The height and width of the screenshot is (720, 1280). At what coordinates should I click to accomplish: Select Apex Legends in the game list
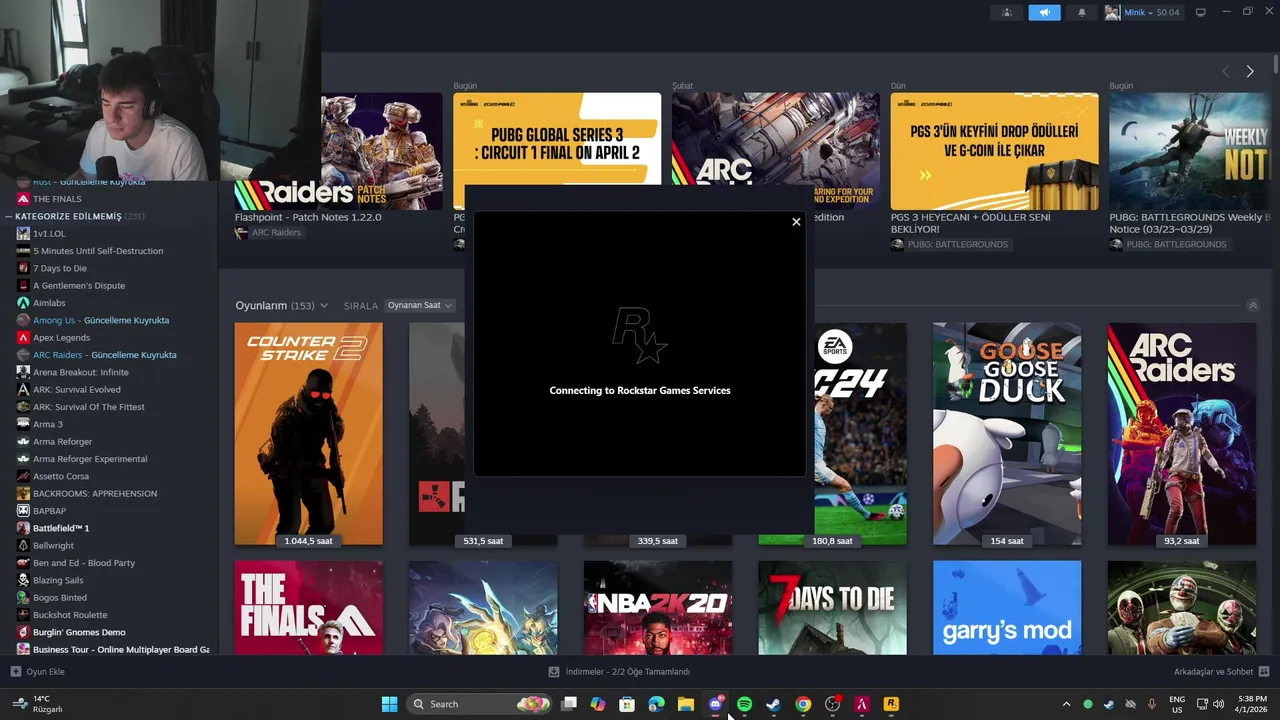[x=61, y=337]
